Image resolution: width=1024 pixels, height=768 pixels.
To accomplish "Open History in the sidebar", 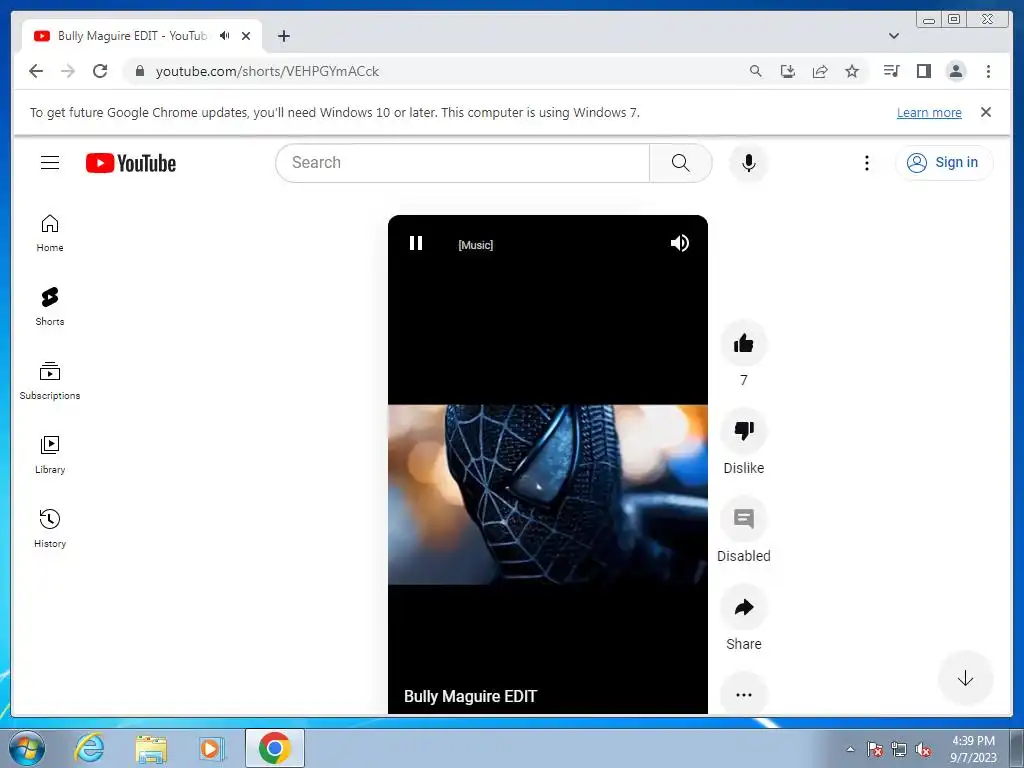I will (50, 529).
